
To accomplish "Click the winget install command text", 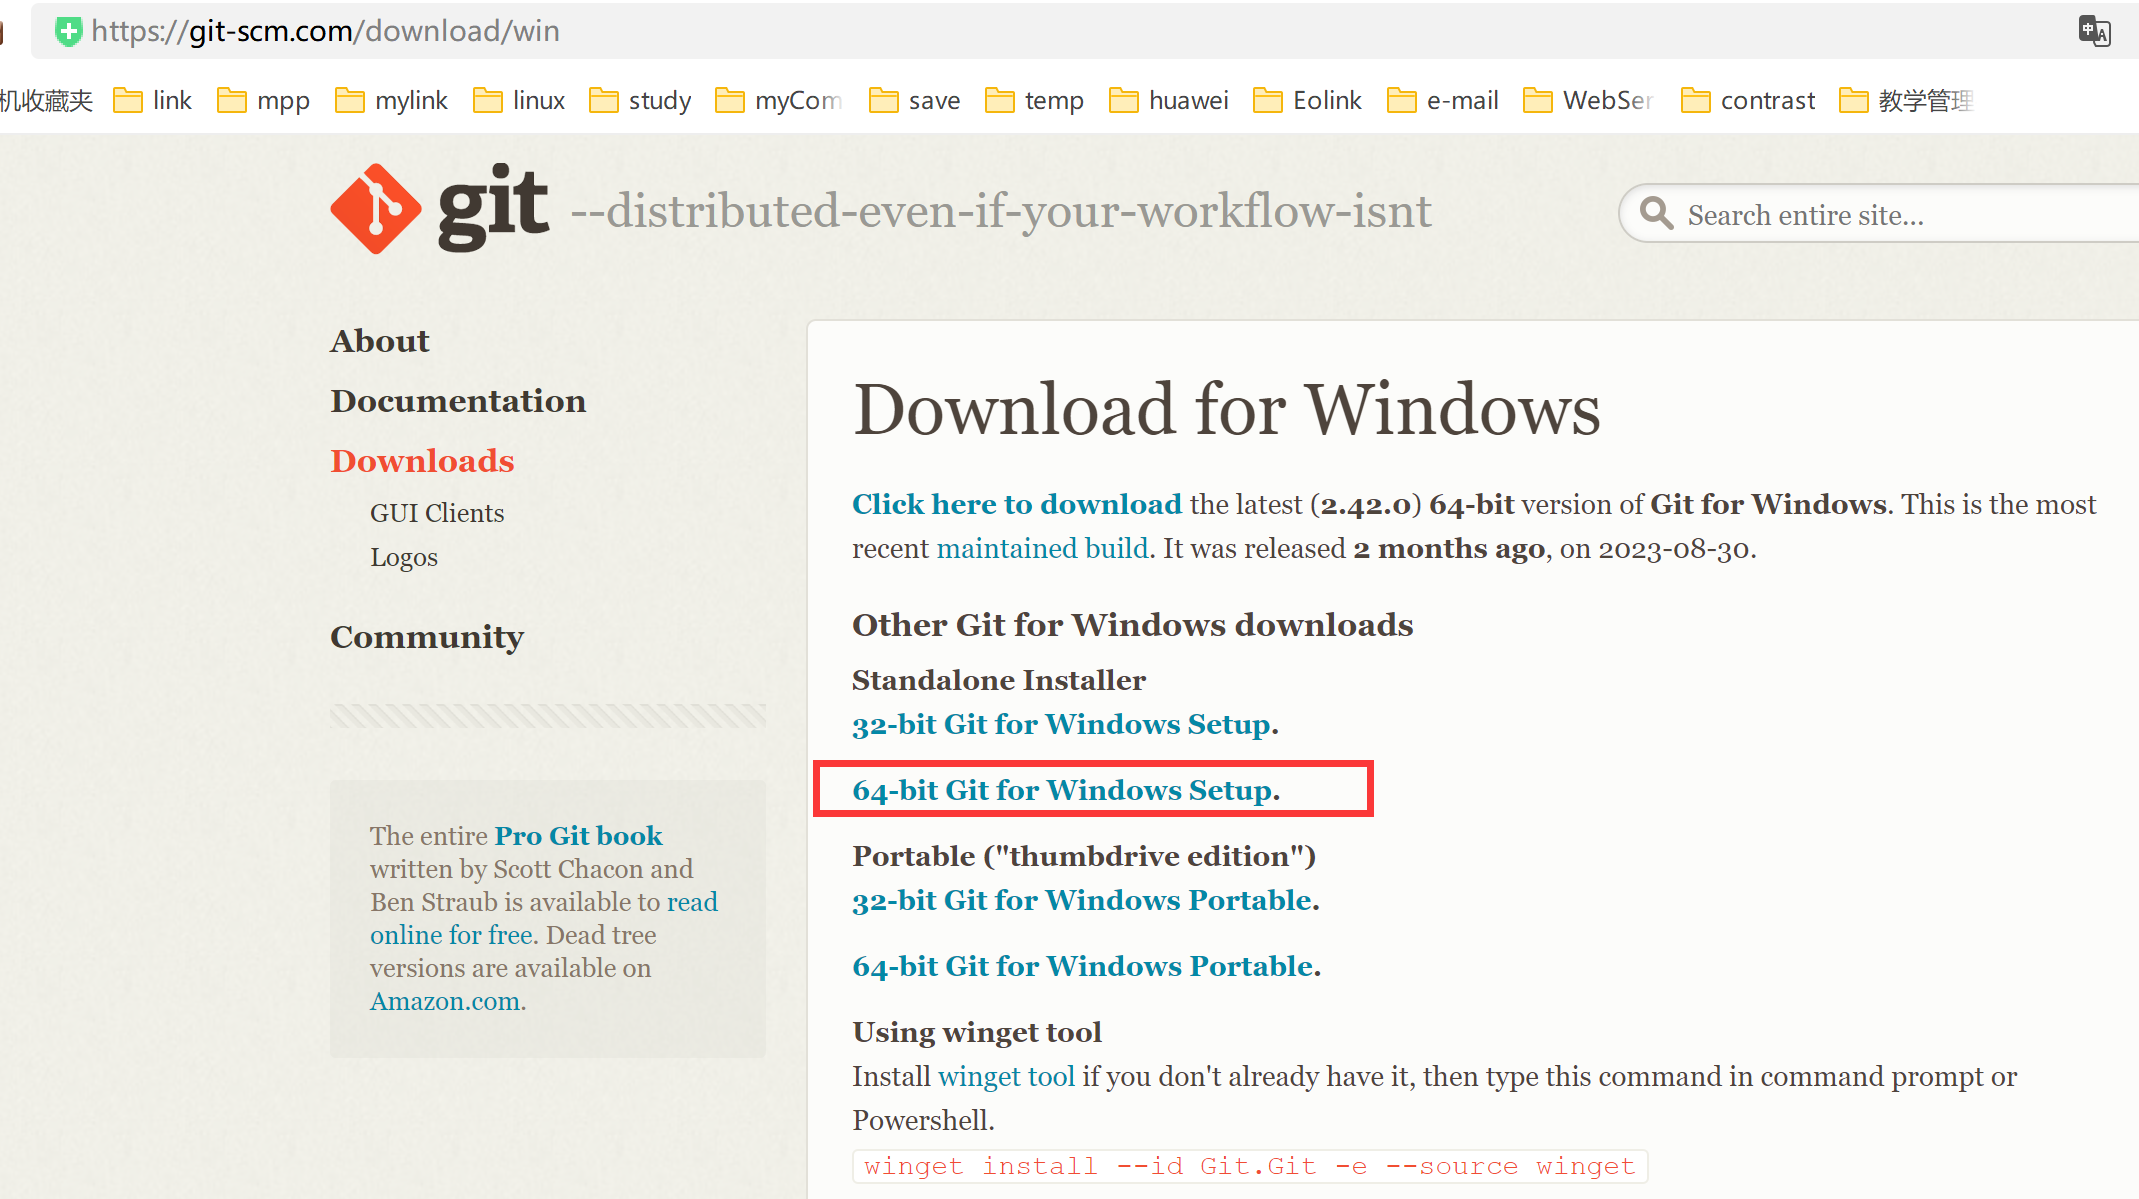I will [1250, 1166].
